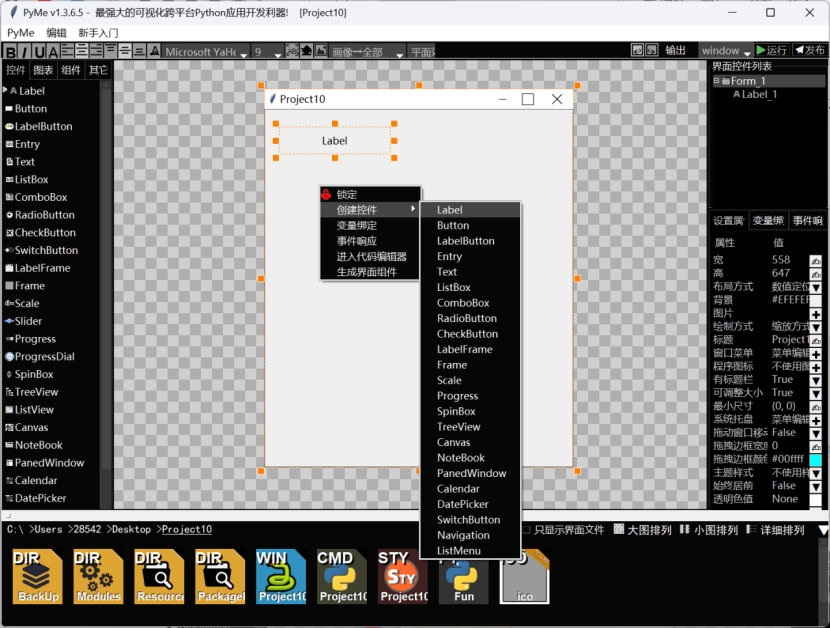Click the edit icon for 标题 property

pos(816,340)
